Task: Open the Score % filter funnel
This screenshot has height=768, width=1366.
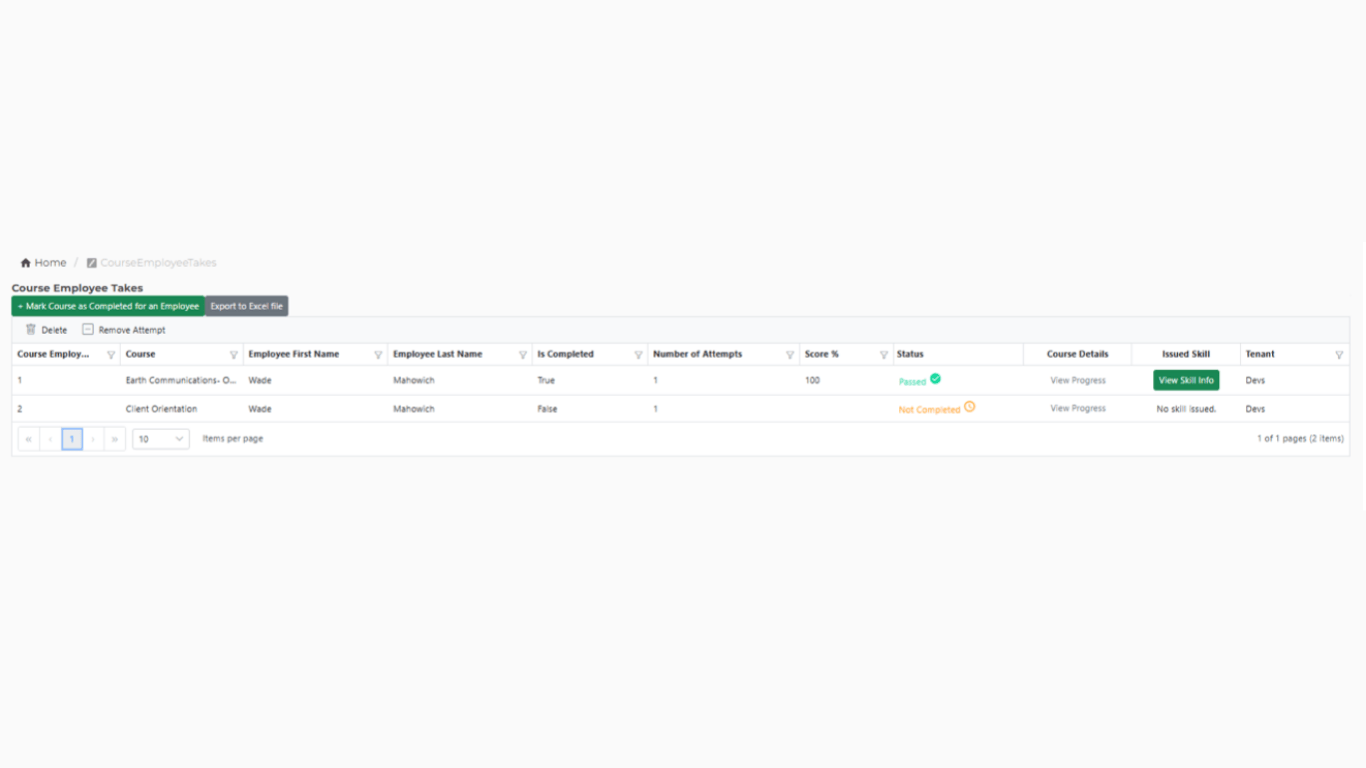Action: (884, 354)
